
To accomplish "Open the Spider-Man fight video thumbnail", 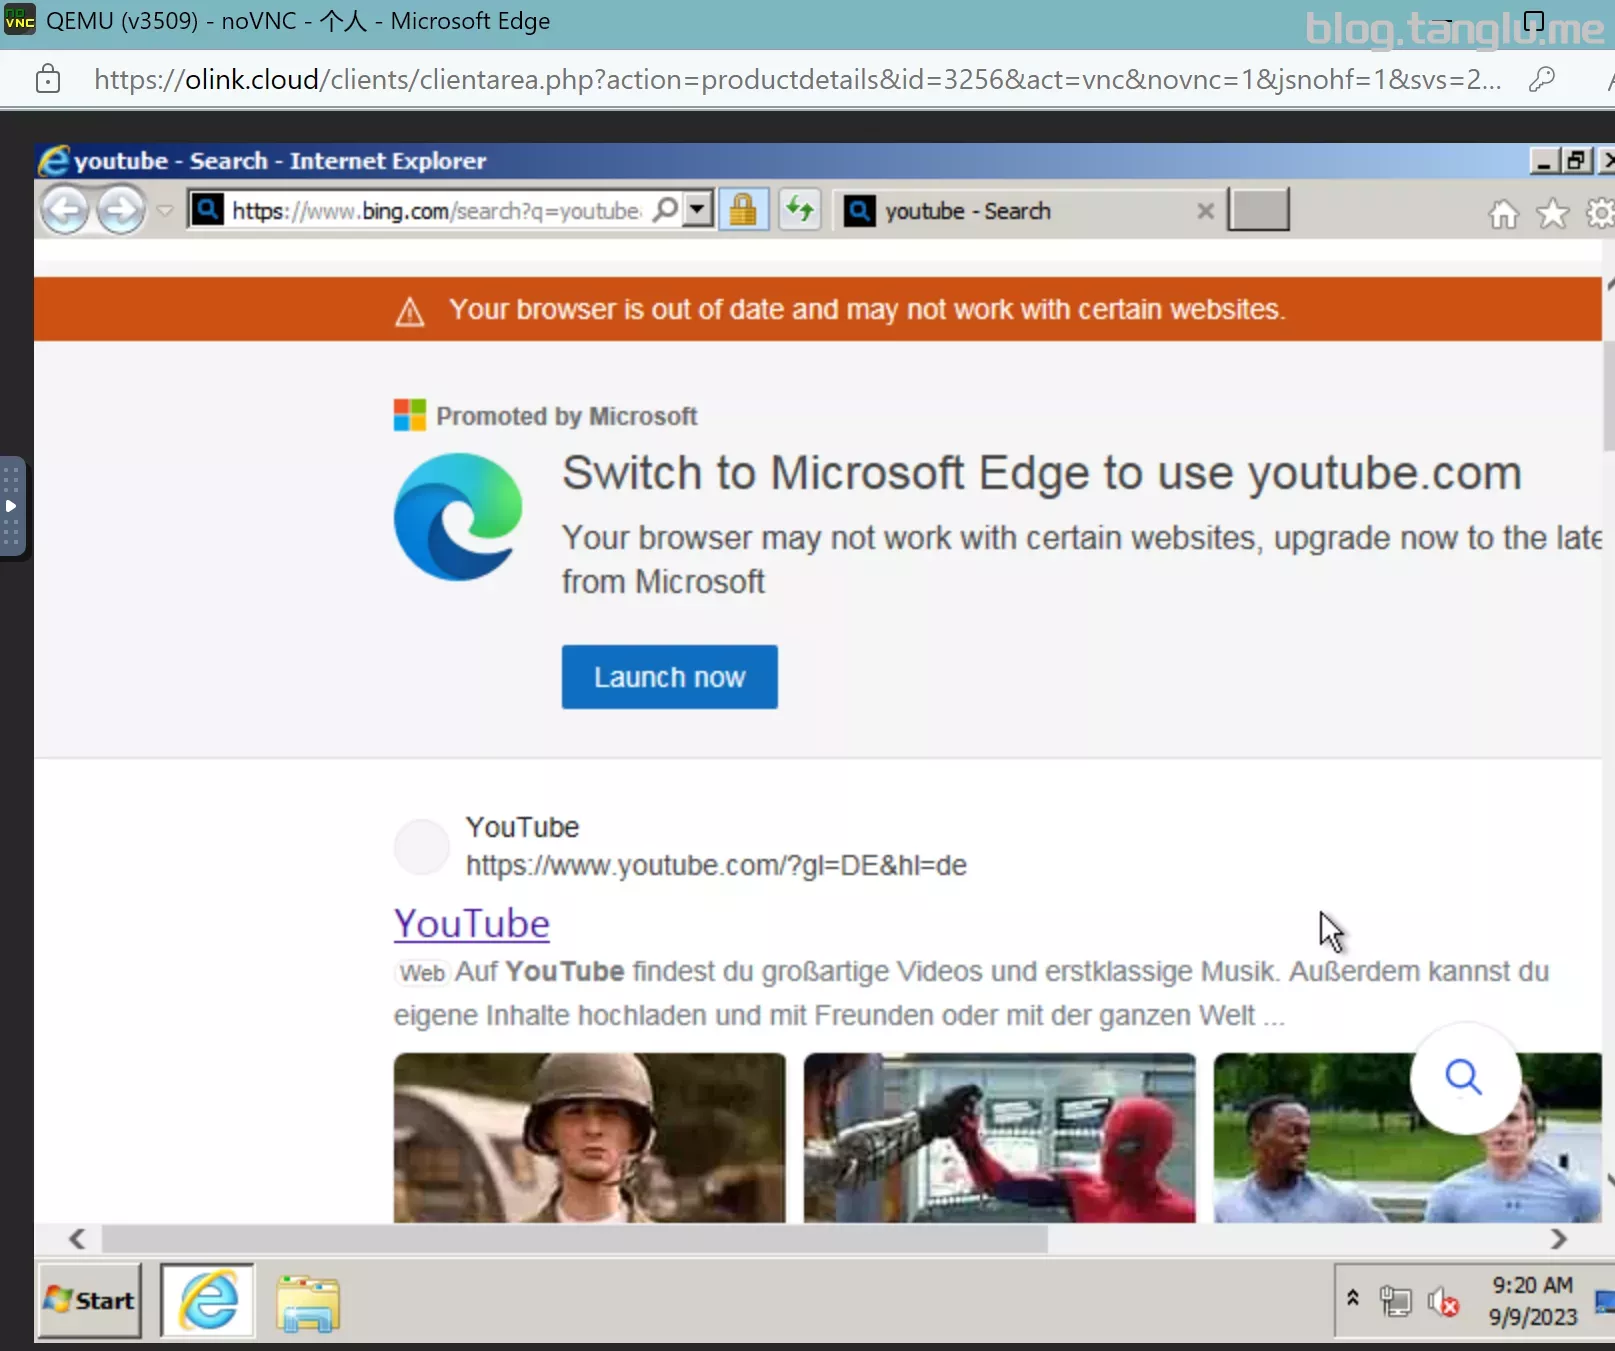I will pyautogui.click(x=999, y=1138).
